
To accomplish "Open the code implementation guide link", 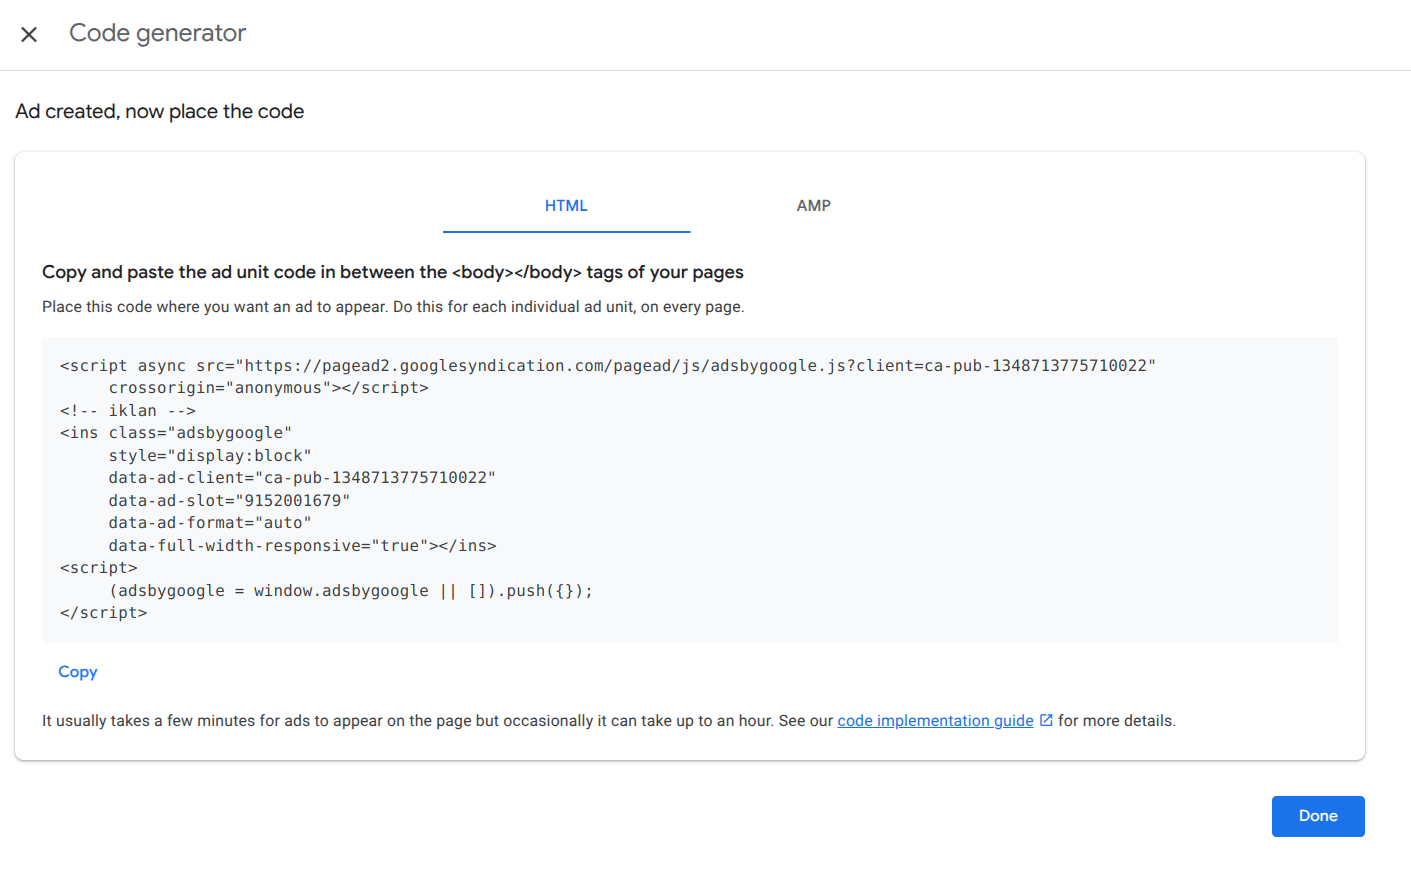I will (x=935, y=721).
